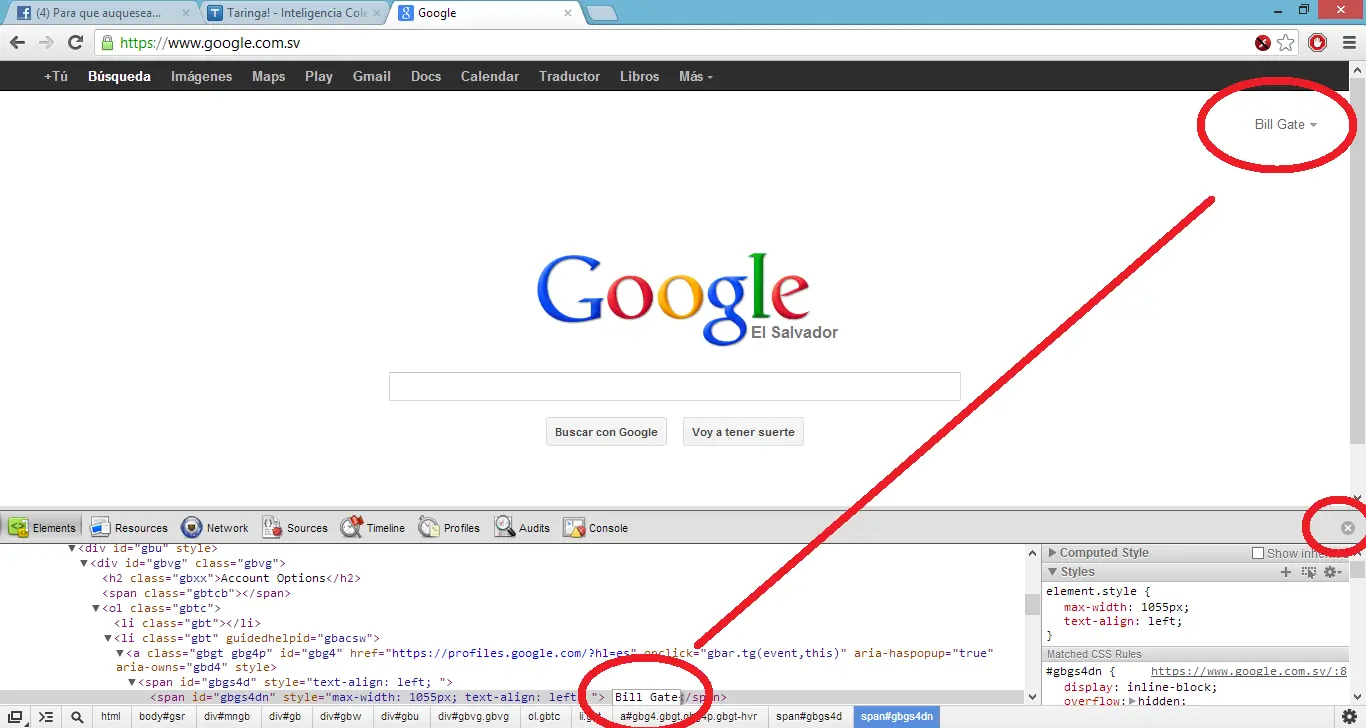1366x728 pixels.
Task: Open Docs in Google bar
Action: point(426,76)
